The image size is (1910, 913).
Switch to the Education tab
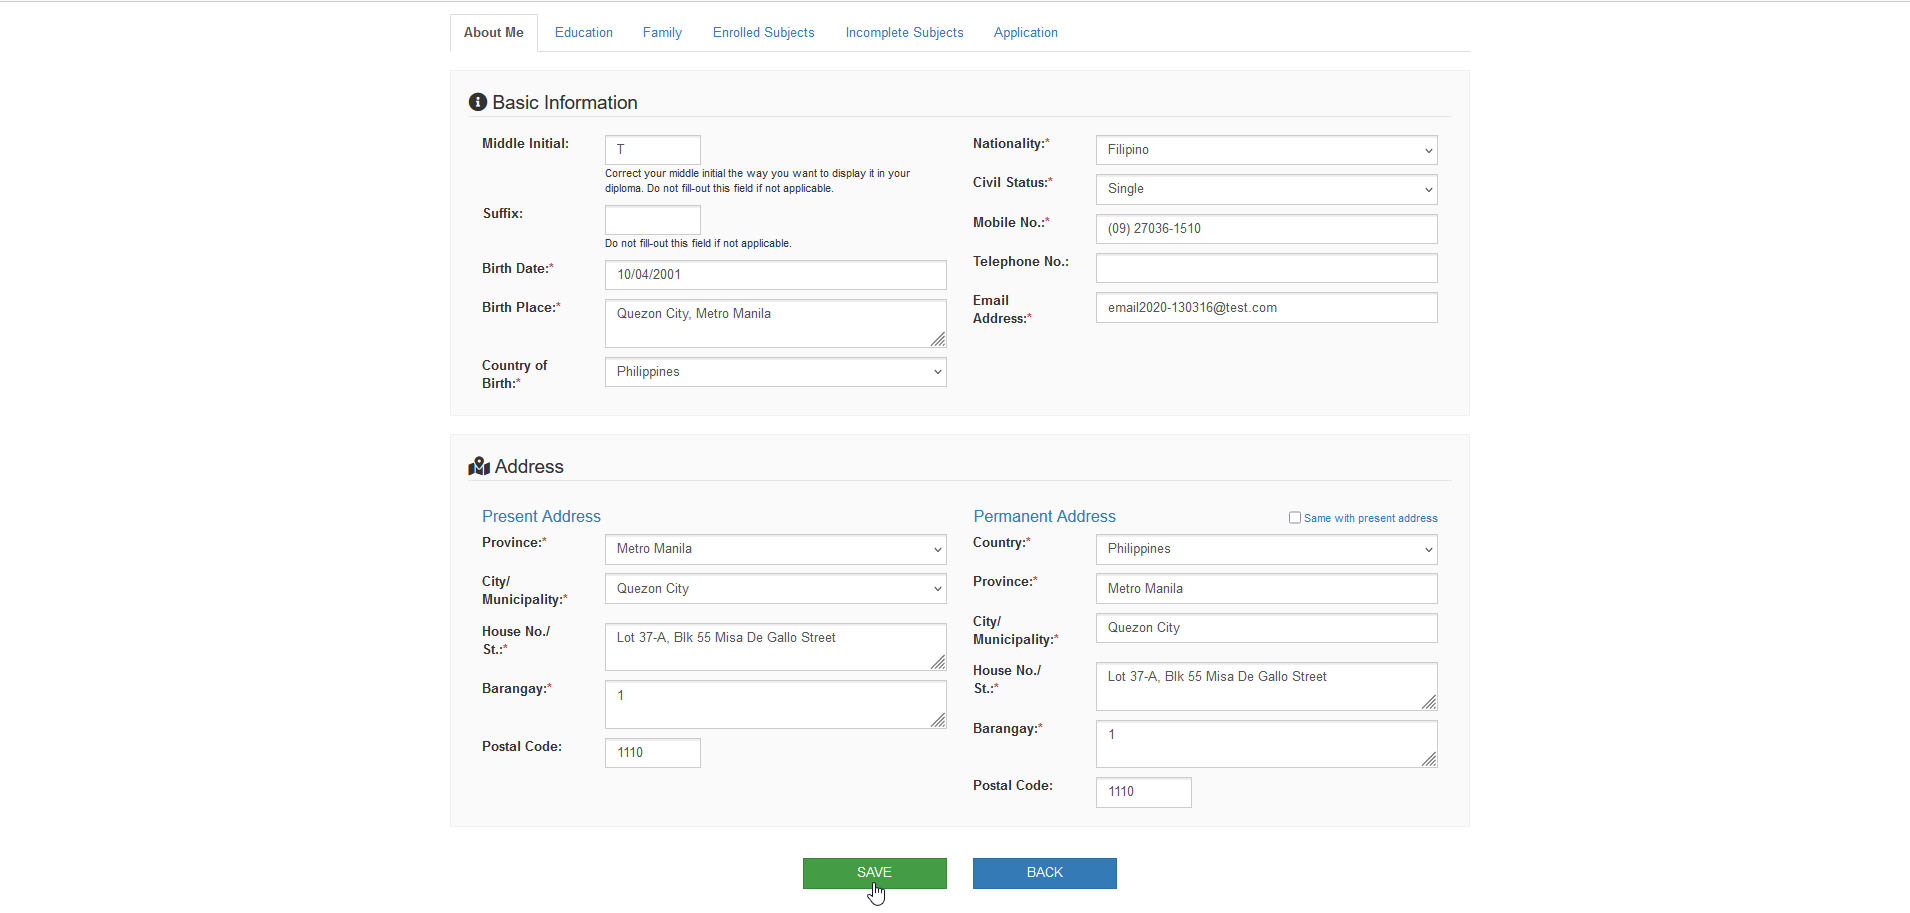584,33
